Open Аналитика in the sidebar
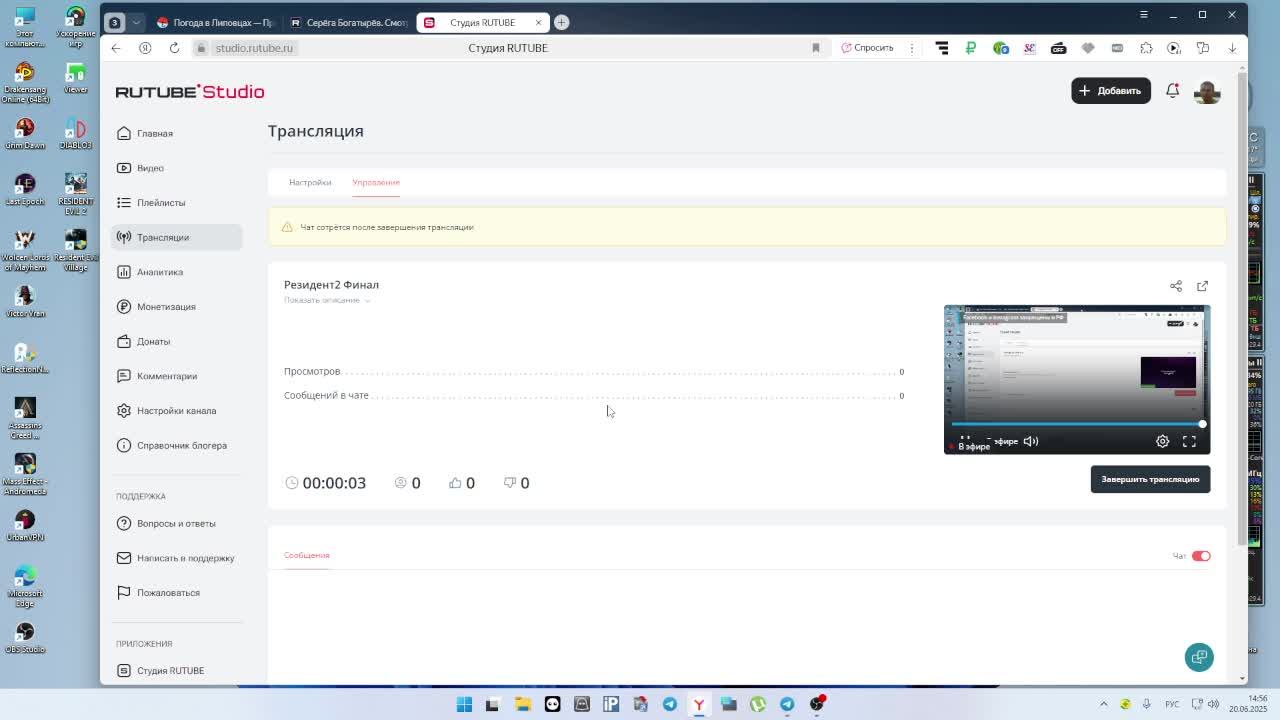 176,272
